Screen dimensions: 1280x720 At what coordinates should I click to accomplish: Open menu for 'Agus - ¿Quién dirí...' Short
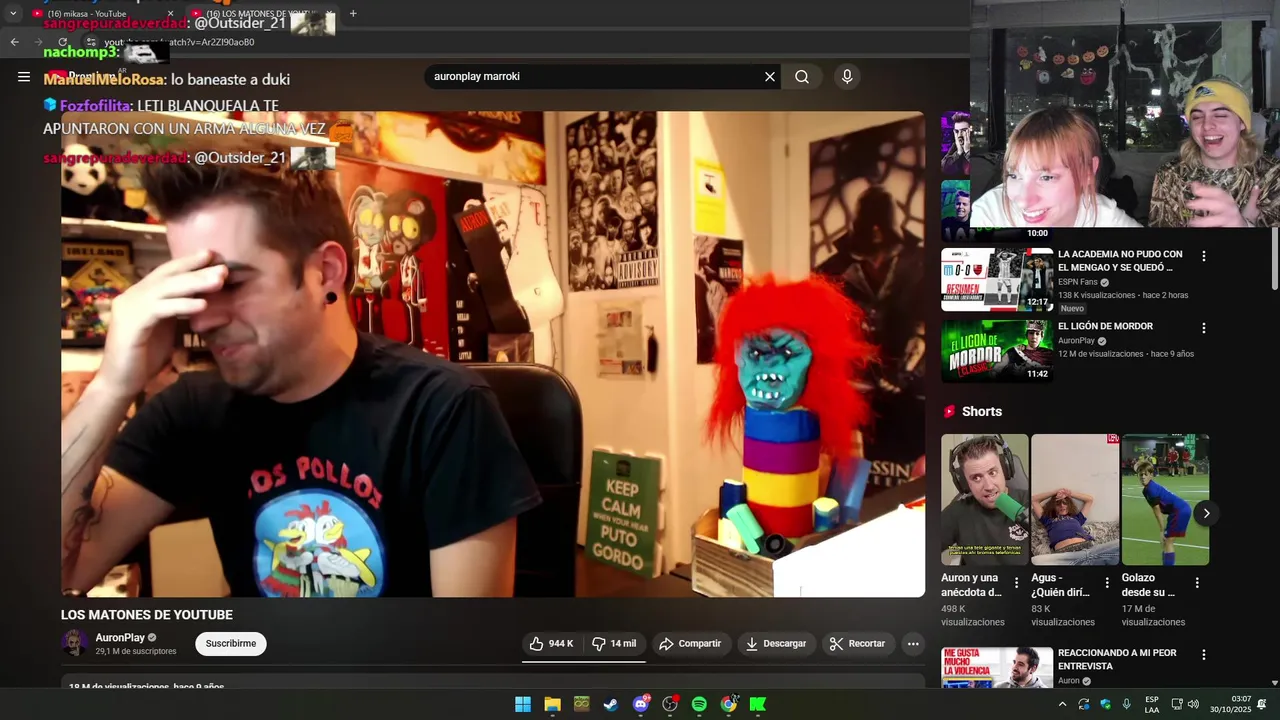coord(1107,583)
